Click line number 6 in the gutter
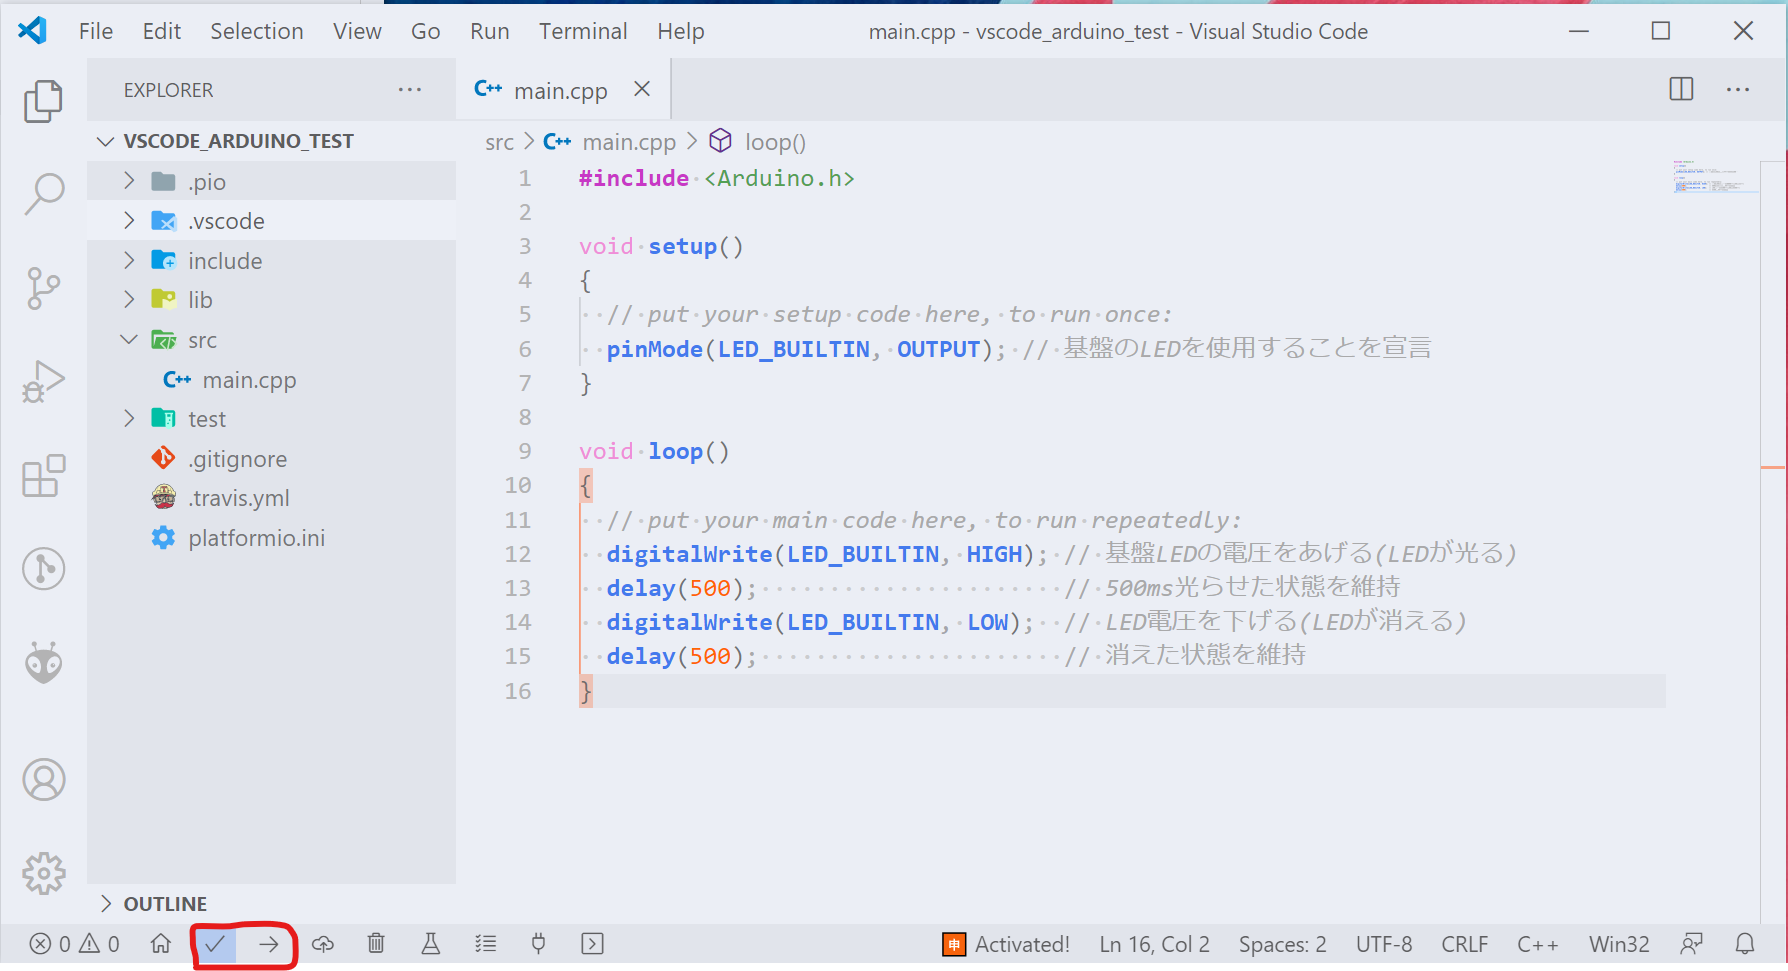The image size is (1788, 971). pos(525,349)
